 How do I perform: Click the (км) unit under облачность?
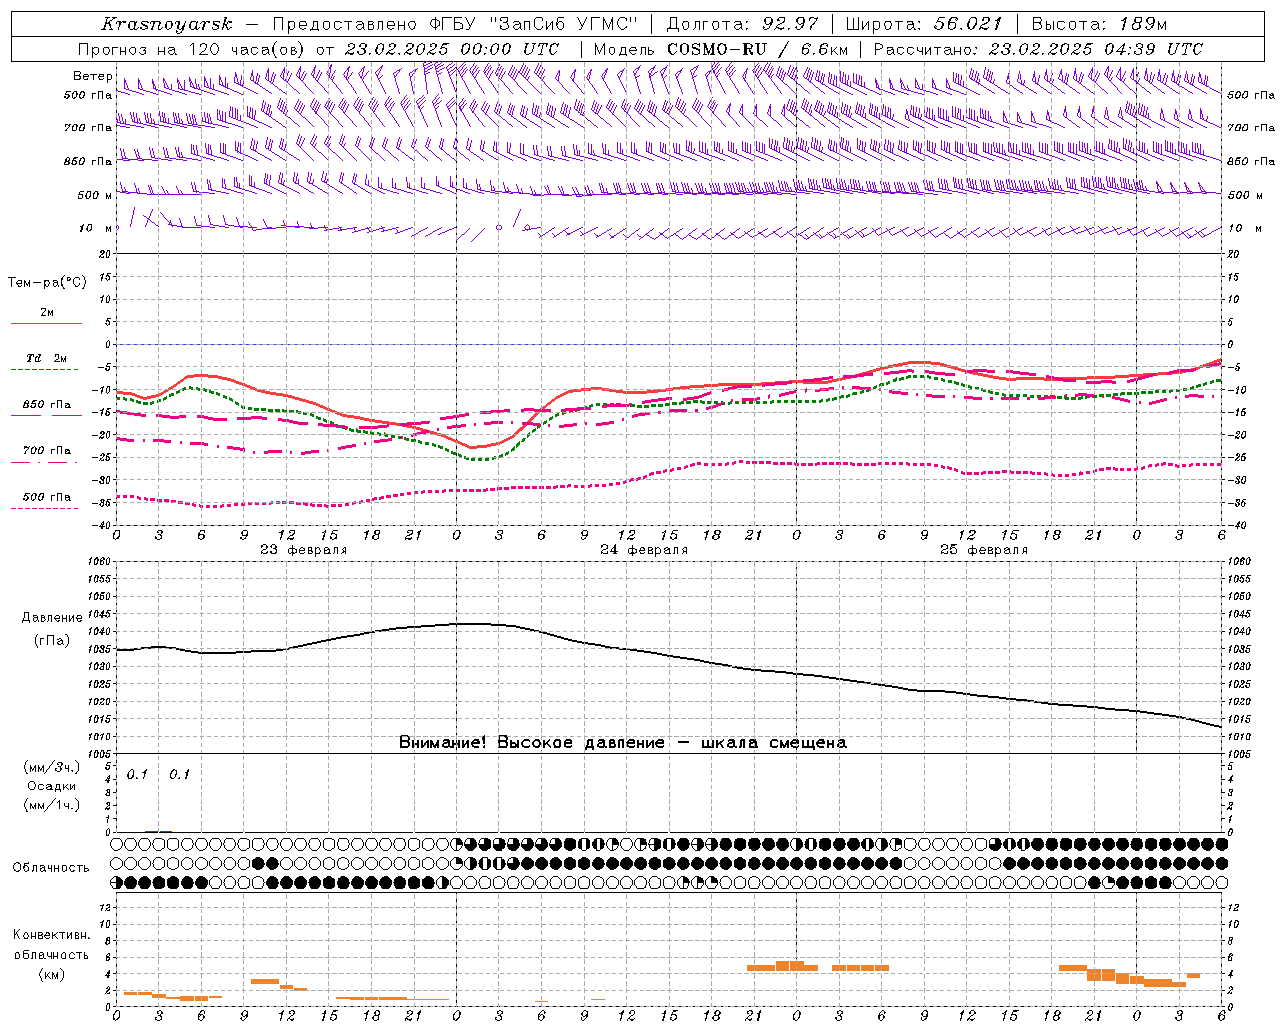(51, 974)
